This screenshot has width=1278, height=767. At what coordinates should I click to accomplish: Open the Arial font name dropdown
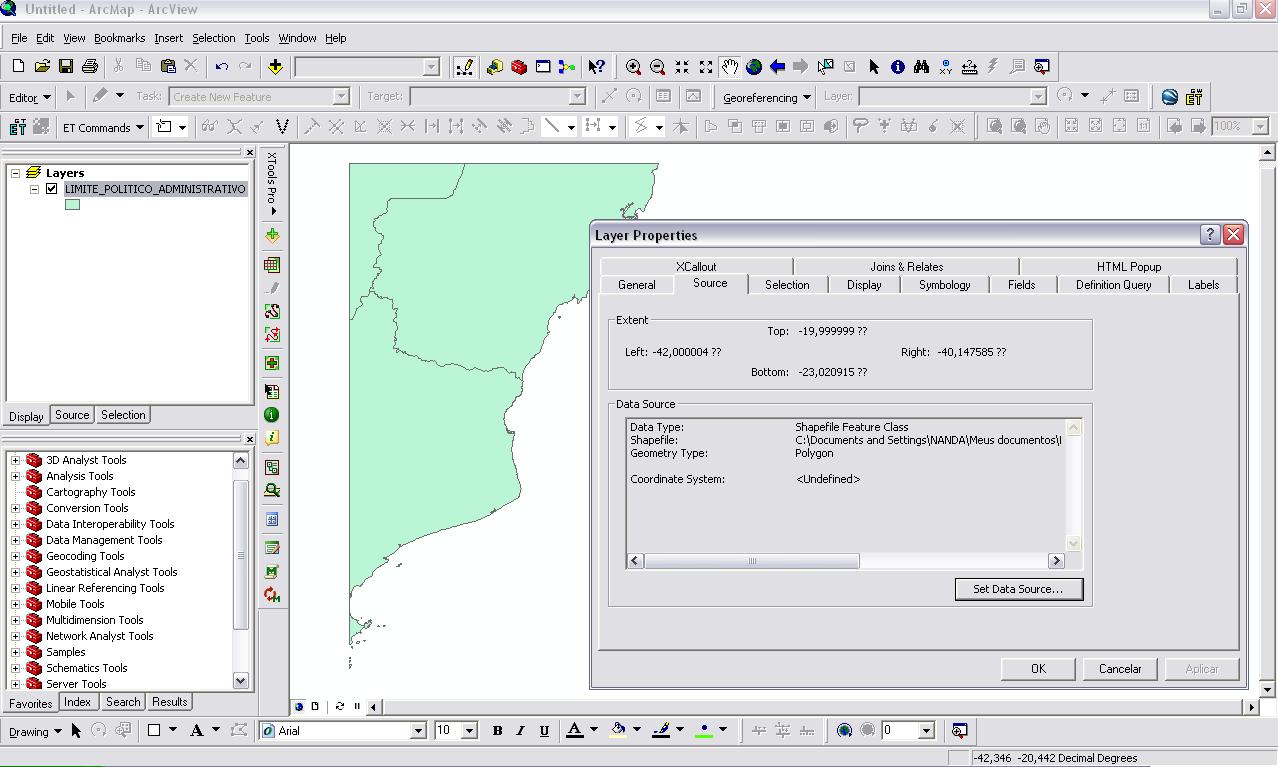tap(418, 731)
